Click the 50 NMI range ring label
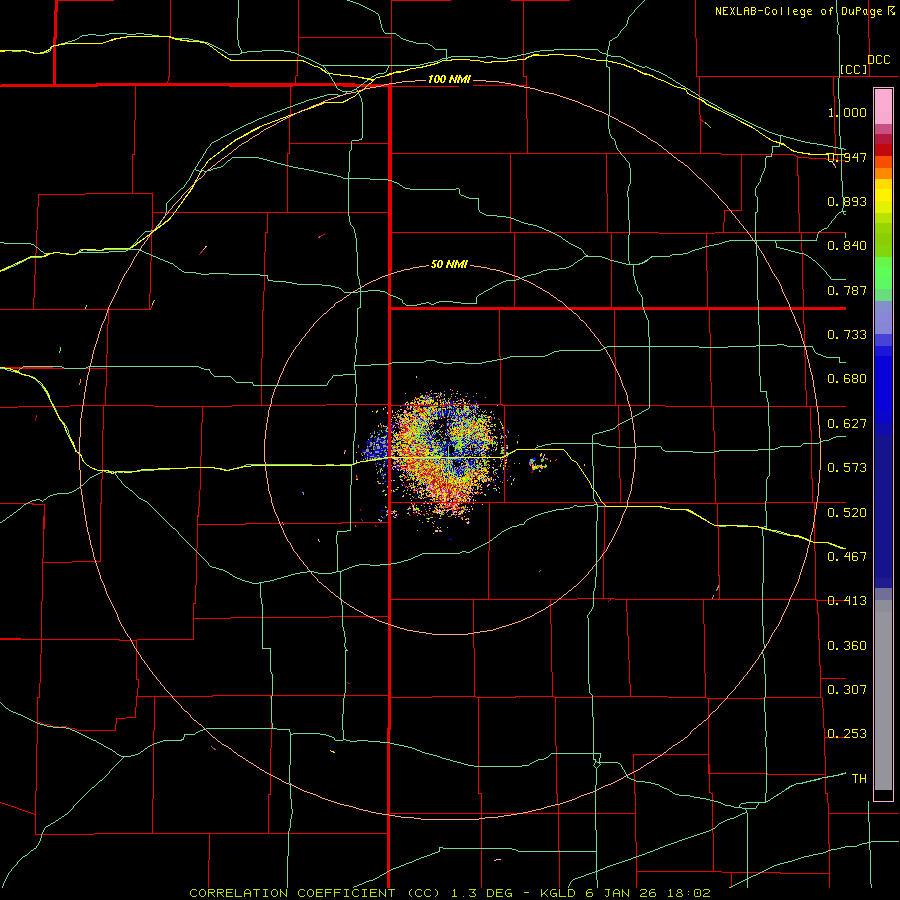The image size is (900, 900). point(449,264)
